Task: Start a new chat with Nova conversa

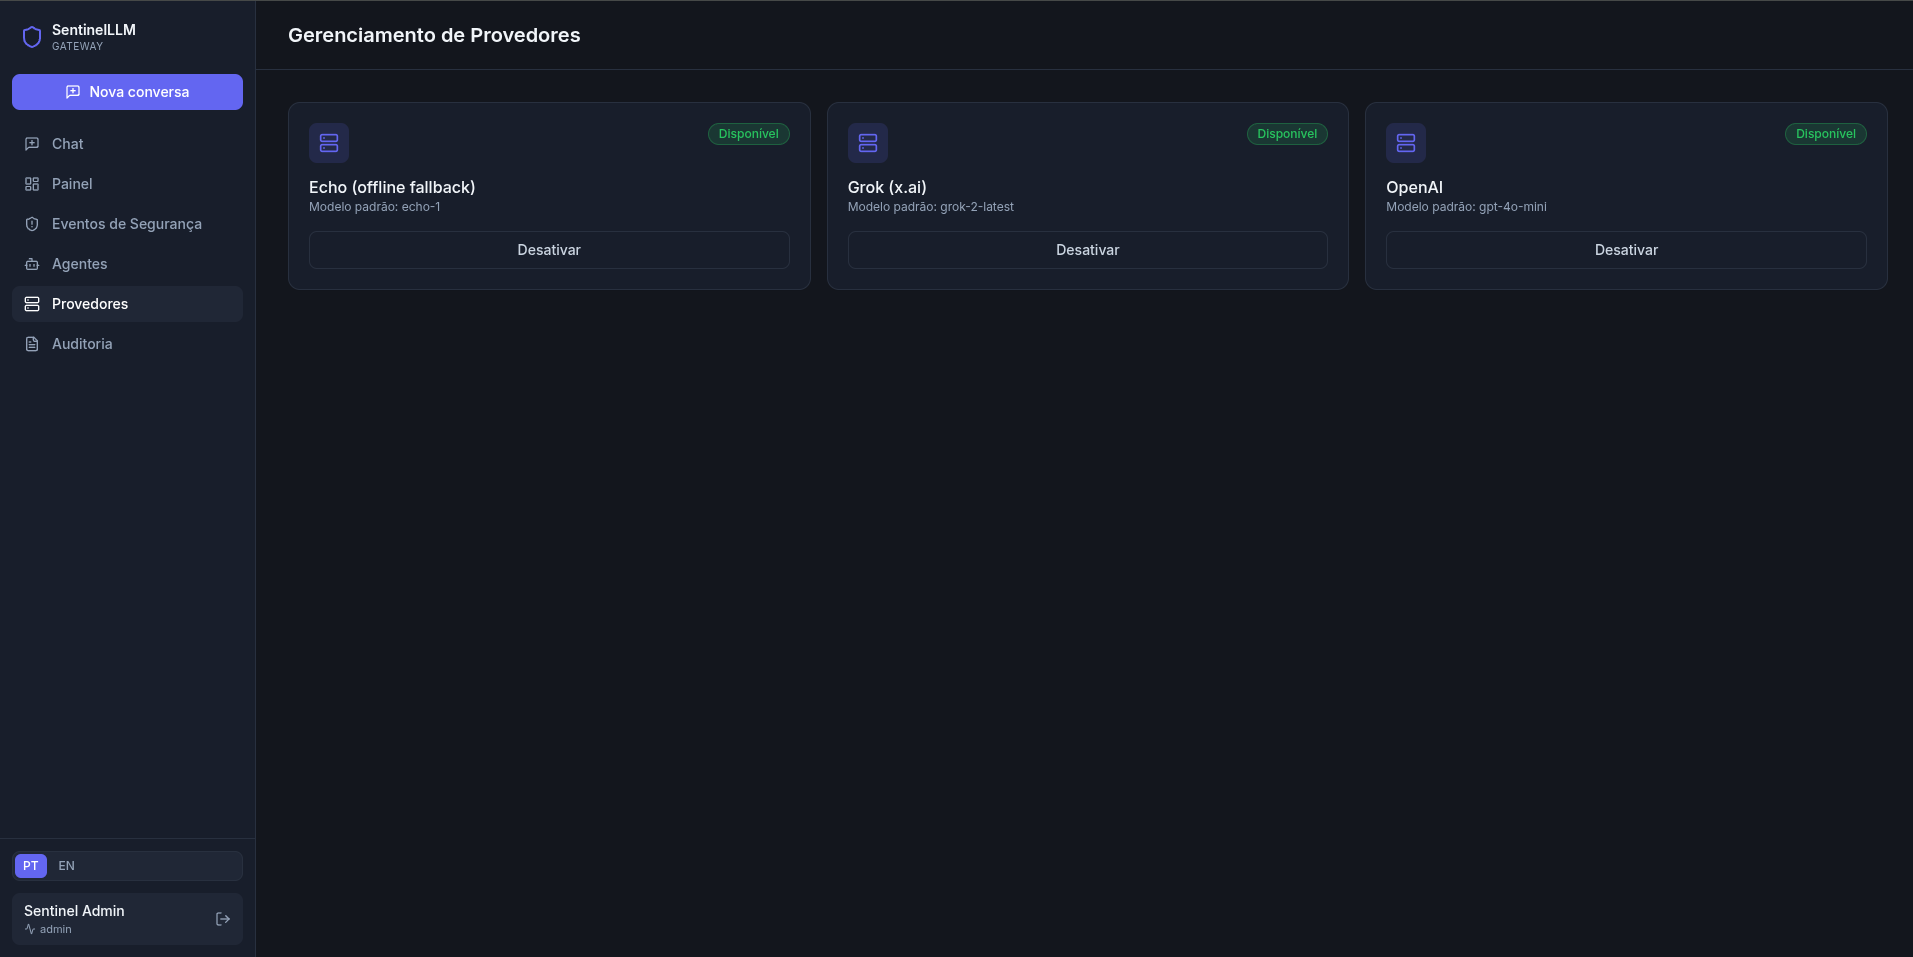Action: (x=127, y=92)
